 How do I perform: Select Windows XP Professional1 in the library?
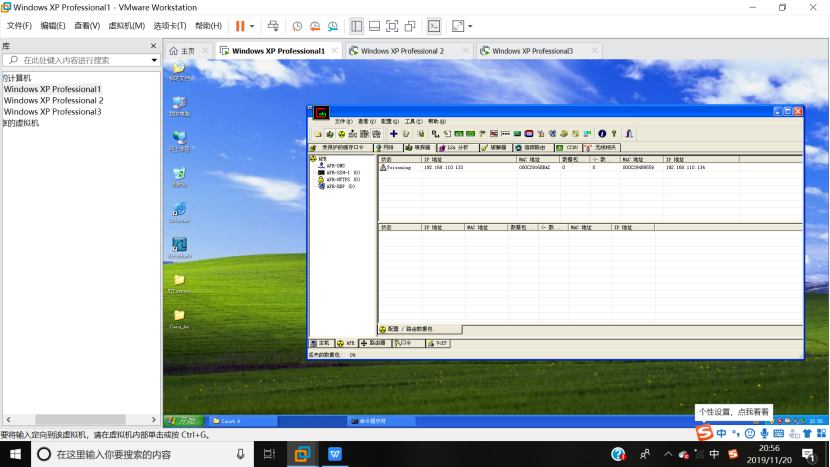(52, 89)
